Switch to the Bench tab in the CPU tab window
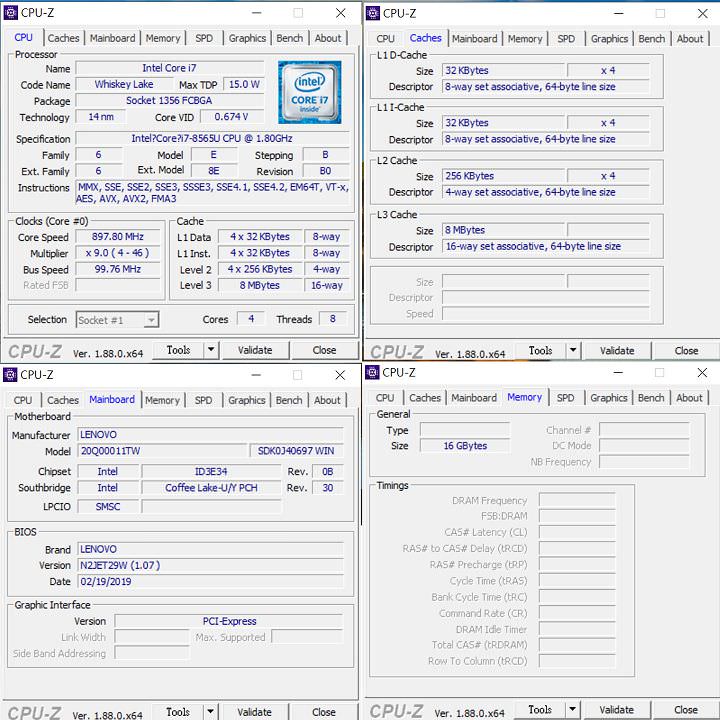720x720 pixels. (x=289, y=38)
